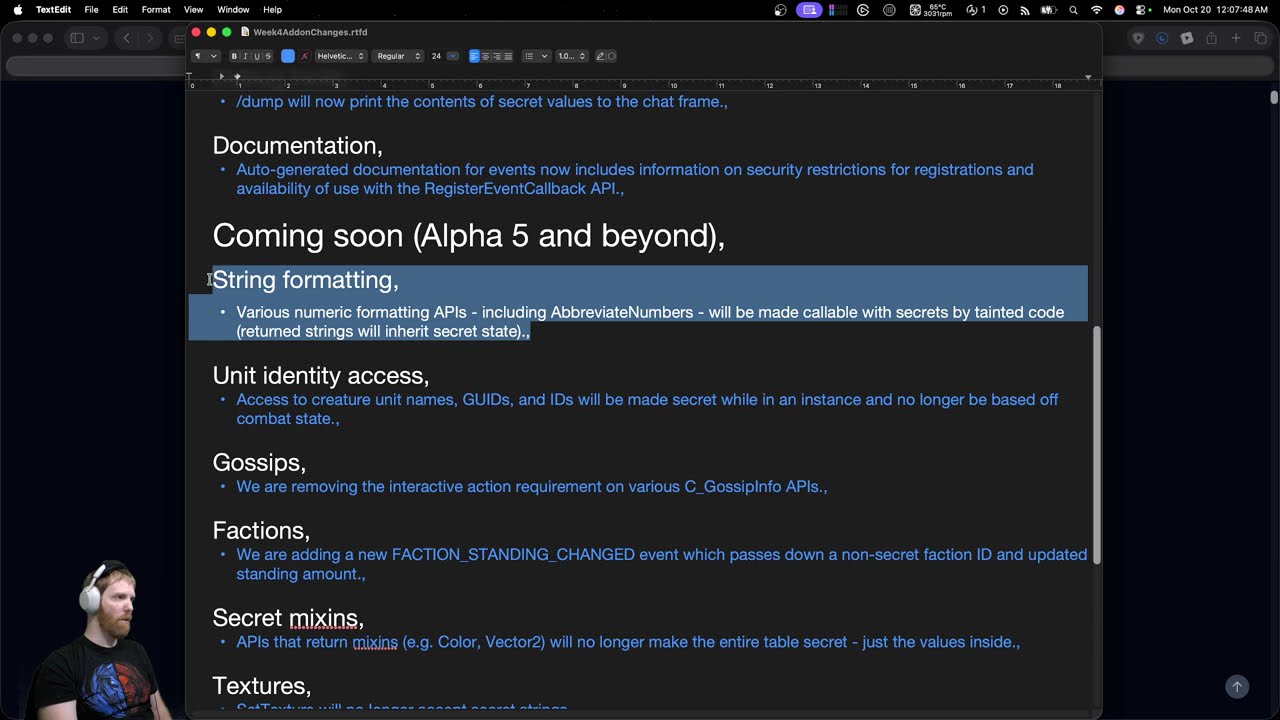Click the screen sharing menu bar icon
This screenshot has height=720, width=1280.
pos(810,9)
